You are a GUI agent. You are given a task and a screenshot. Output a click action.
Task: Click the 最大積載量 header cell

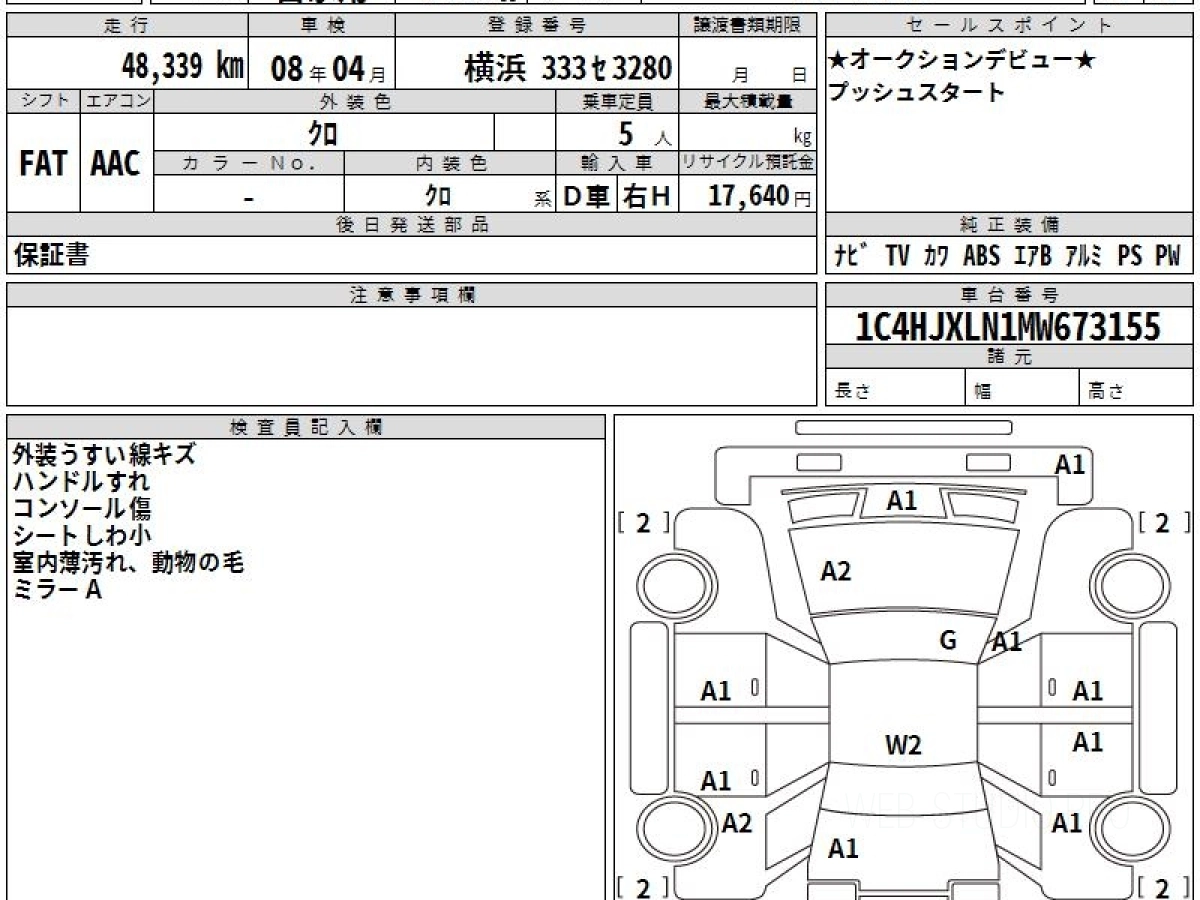coord(748,101)
